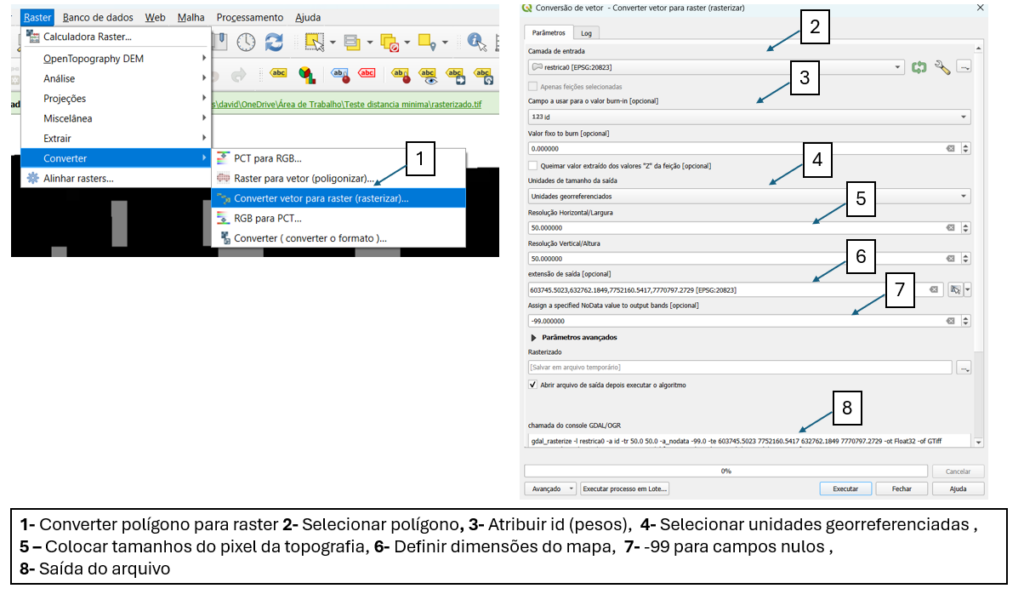The image size is (1024, 600).
Task: Open the Processamento menu
Action: pyautogui.click(x=249, y=16)
